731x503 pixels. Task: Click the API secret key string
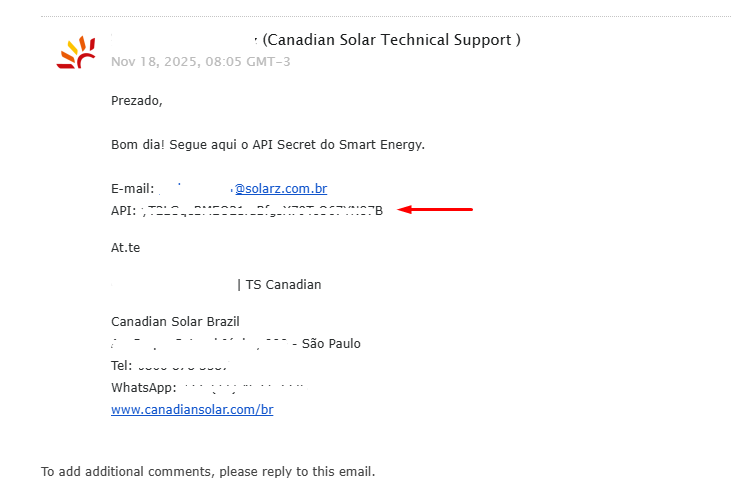(x=265, y=210)
